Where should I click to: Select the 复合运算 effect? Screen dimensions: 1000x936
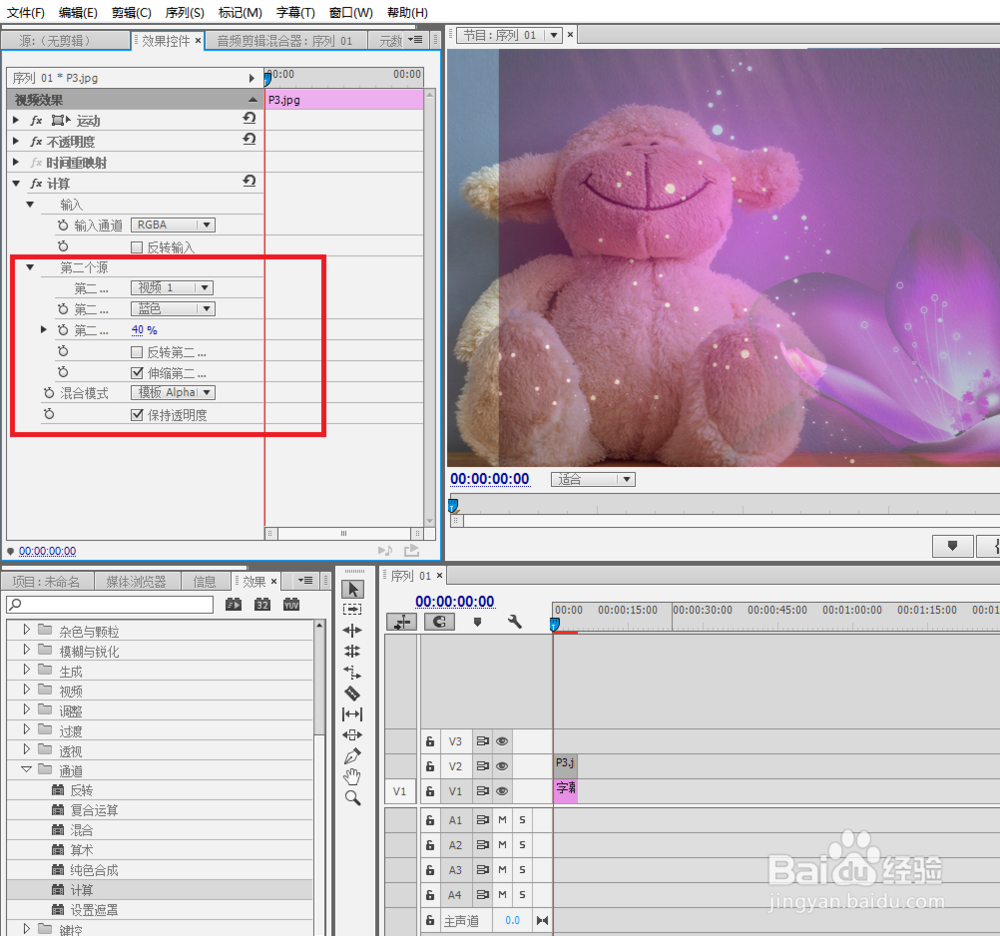click(x=94, y=810)
